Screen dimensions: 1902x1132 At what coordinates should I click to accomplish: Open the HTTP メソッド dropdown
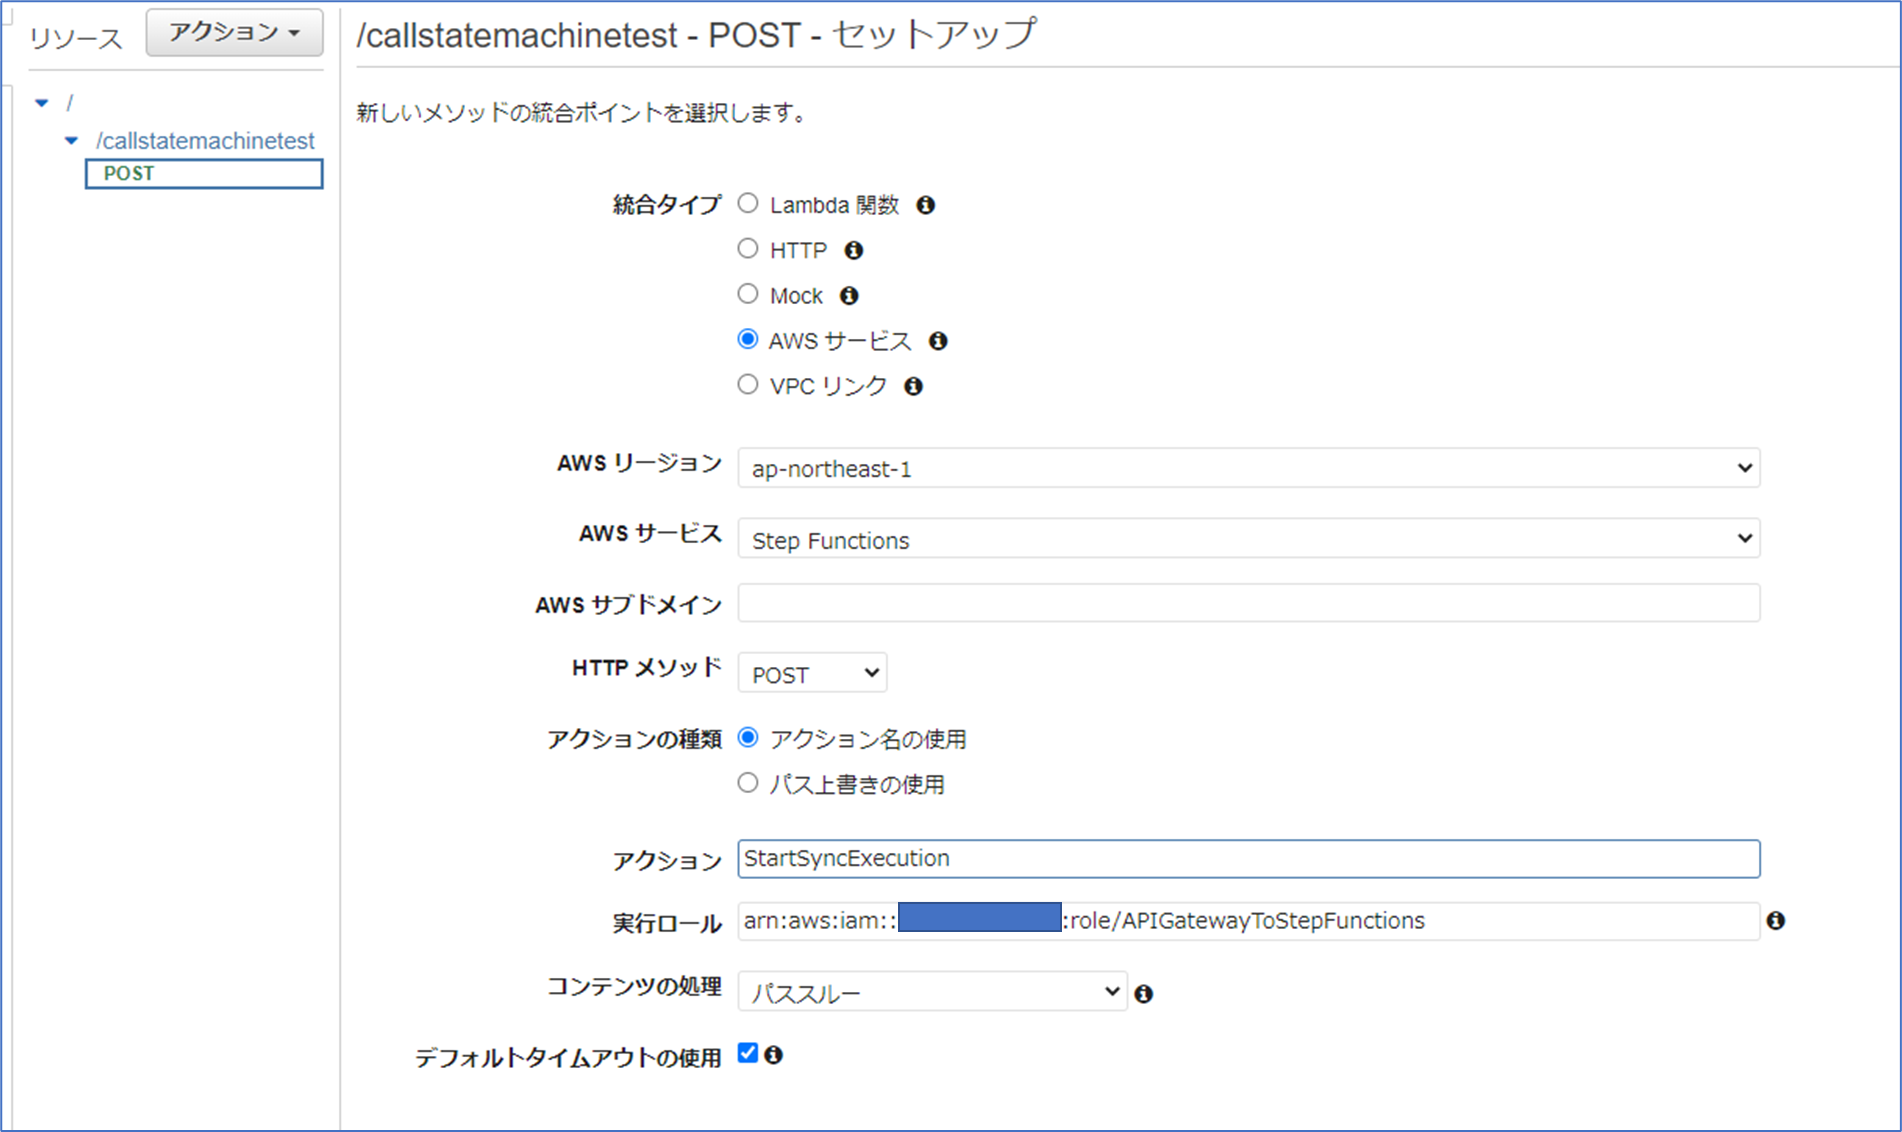(812, 674)
